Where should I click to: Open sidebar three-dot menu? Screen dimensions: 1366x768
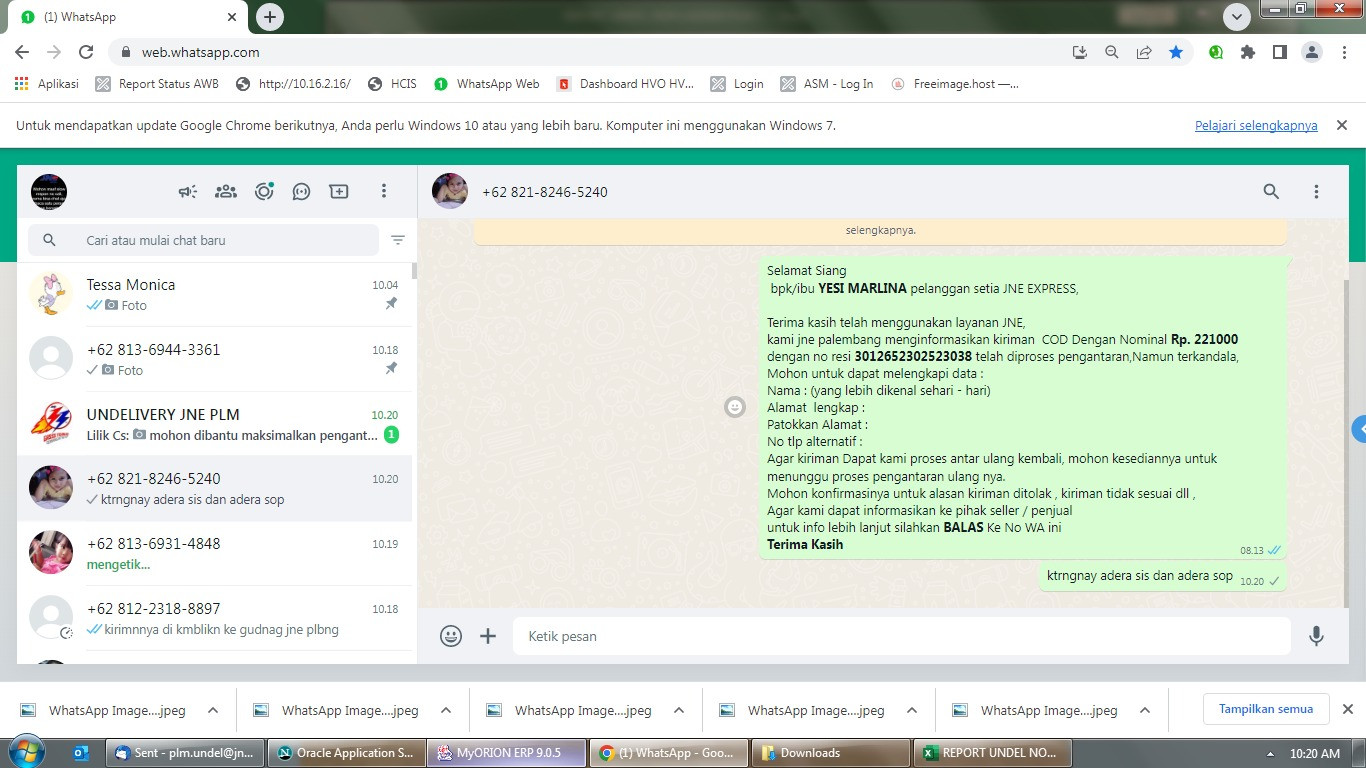coord(384,191)
